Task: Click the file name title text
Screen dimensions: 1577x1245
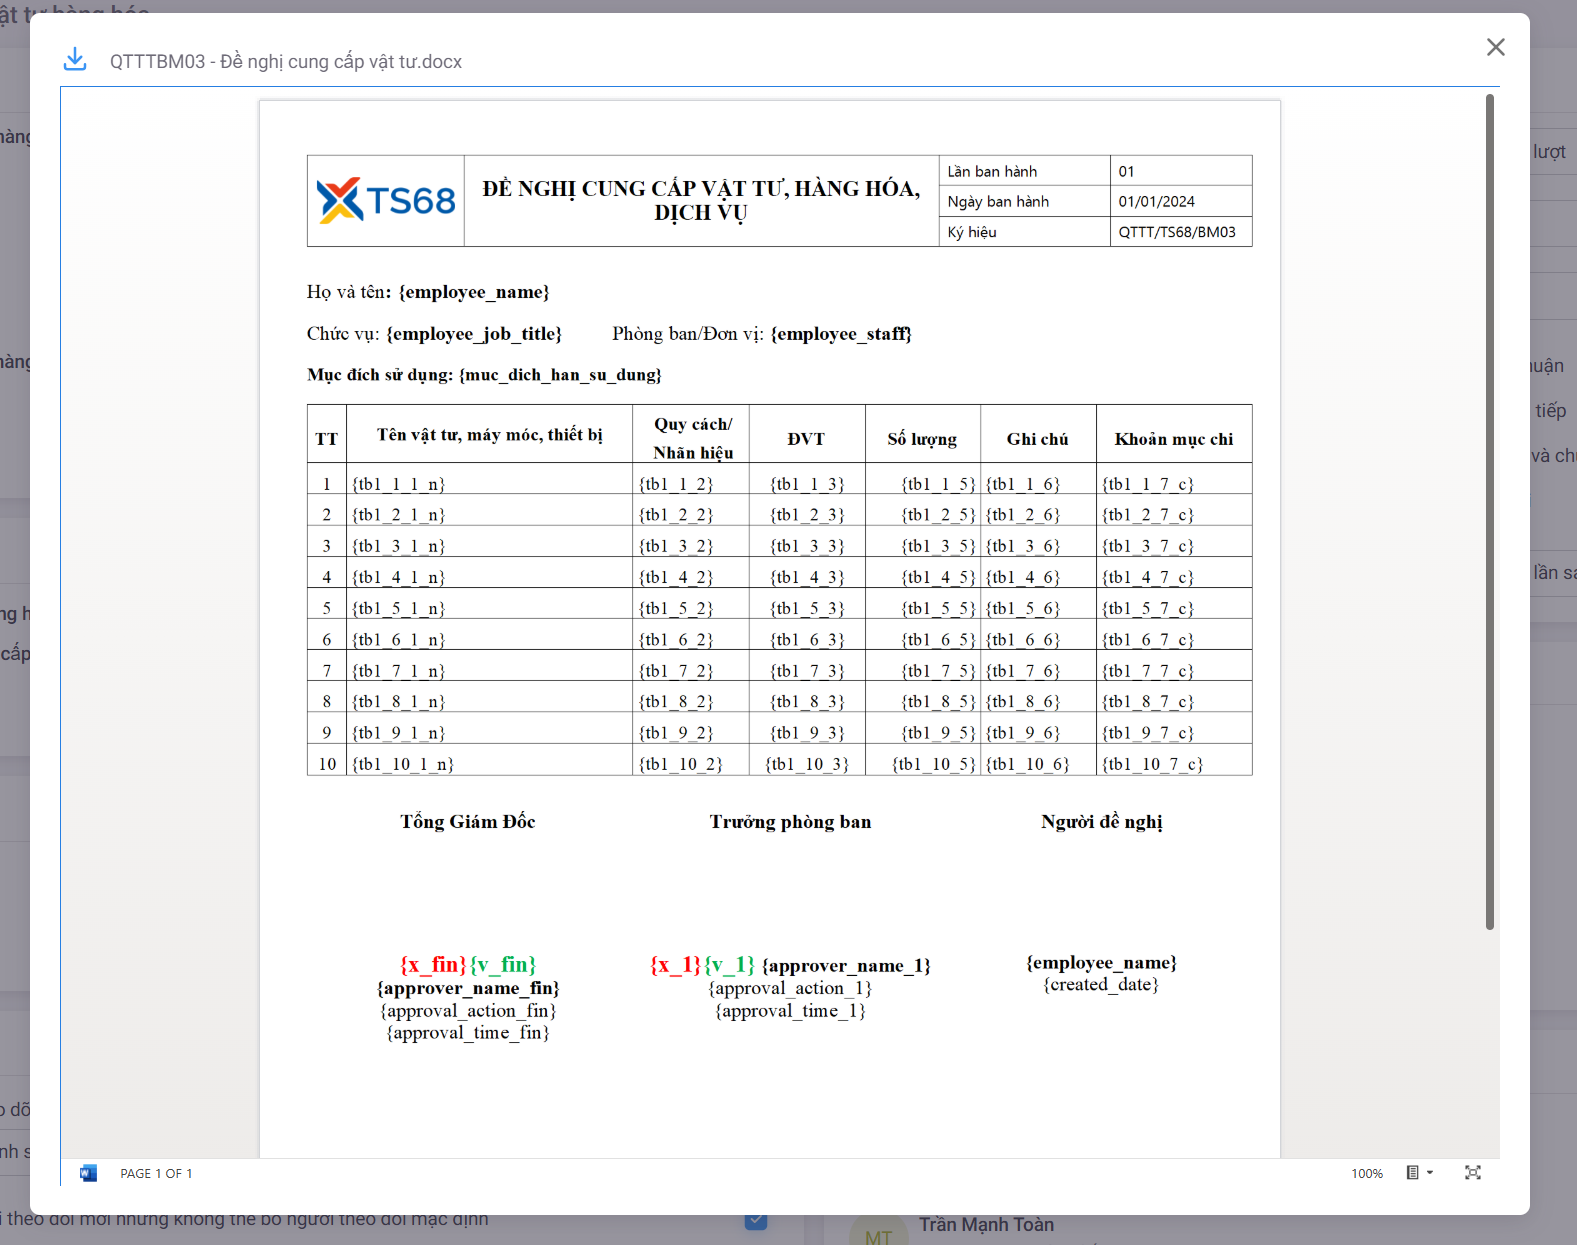Action: click(286, 62)
